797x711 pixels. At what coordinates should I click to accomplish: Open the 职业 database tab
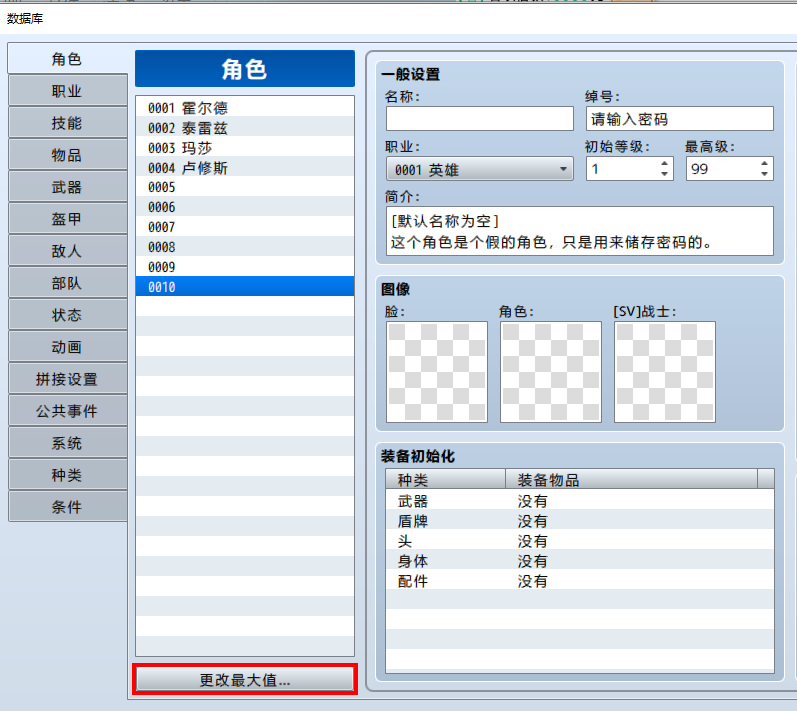click(67, 91)
